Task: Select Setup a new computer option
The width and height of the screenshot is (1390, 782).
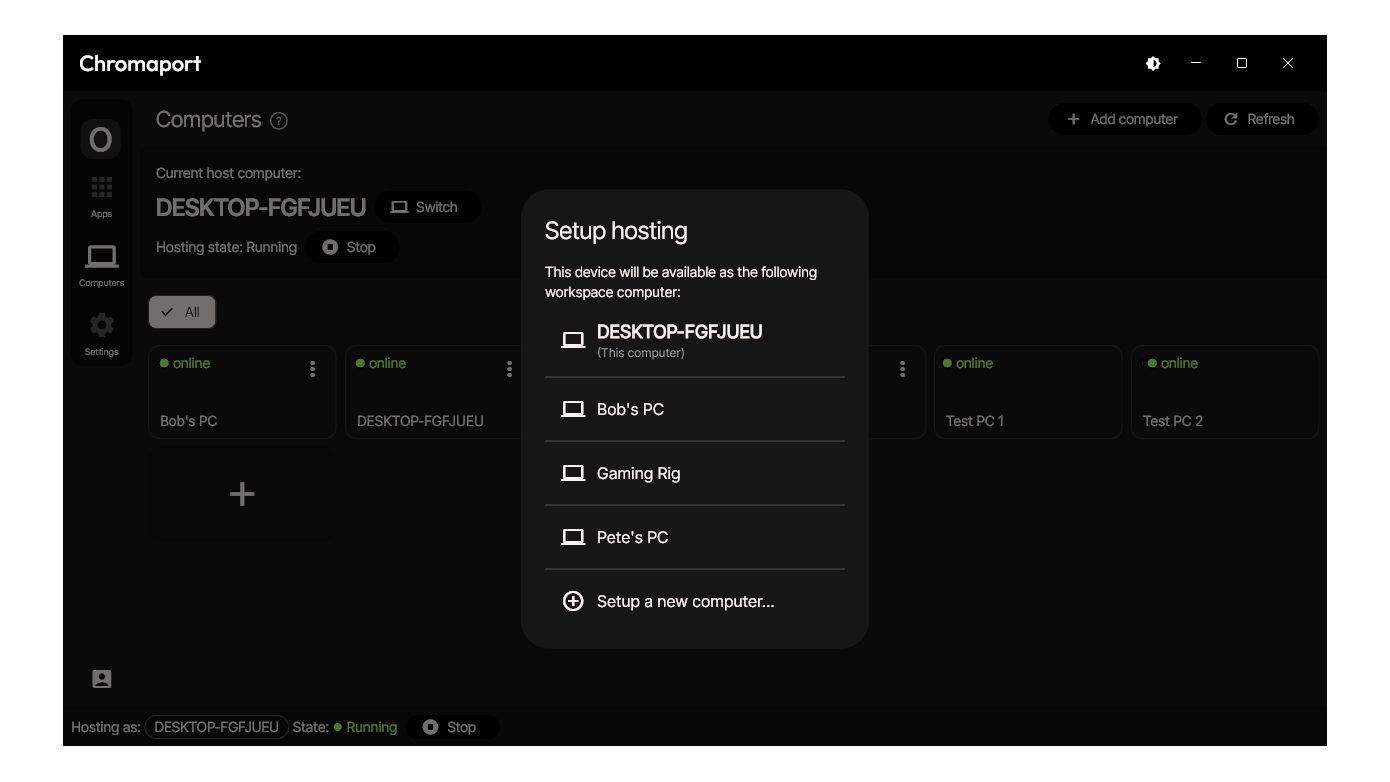Action: coord(694,601)
